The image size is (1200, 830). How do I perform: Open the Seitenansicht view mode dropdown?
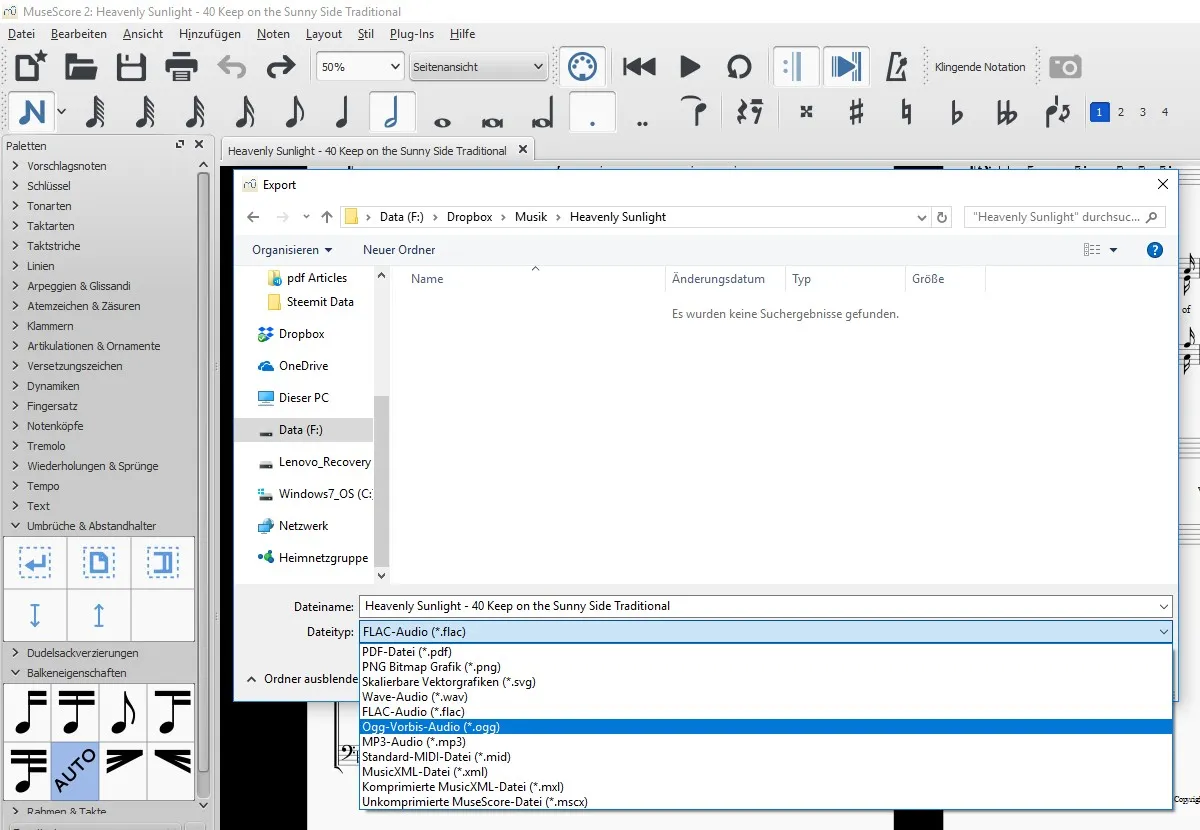point(479,67)
